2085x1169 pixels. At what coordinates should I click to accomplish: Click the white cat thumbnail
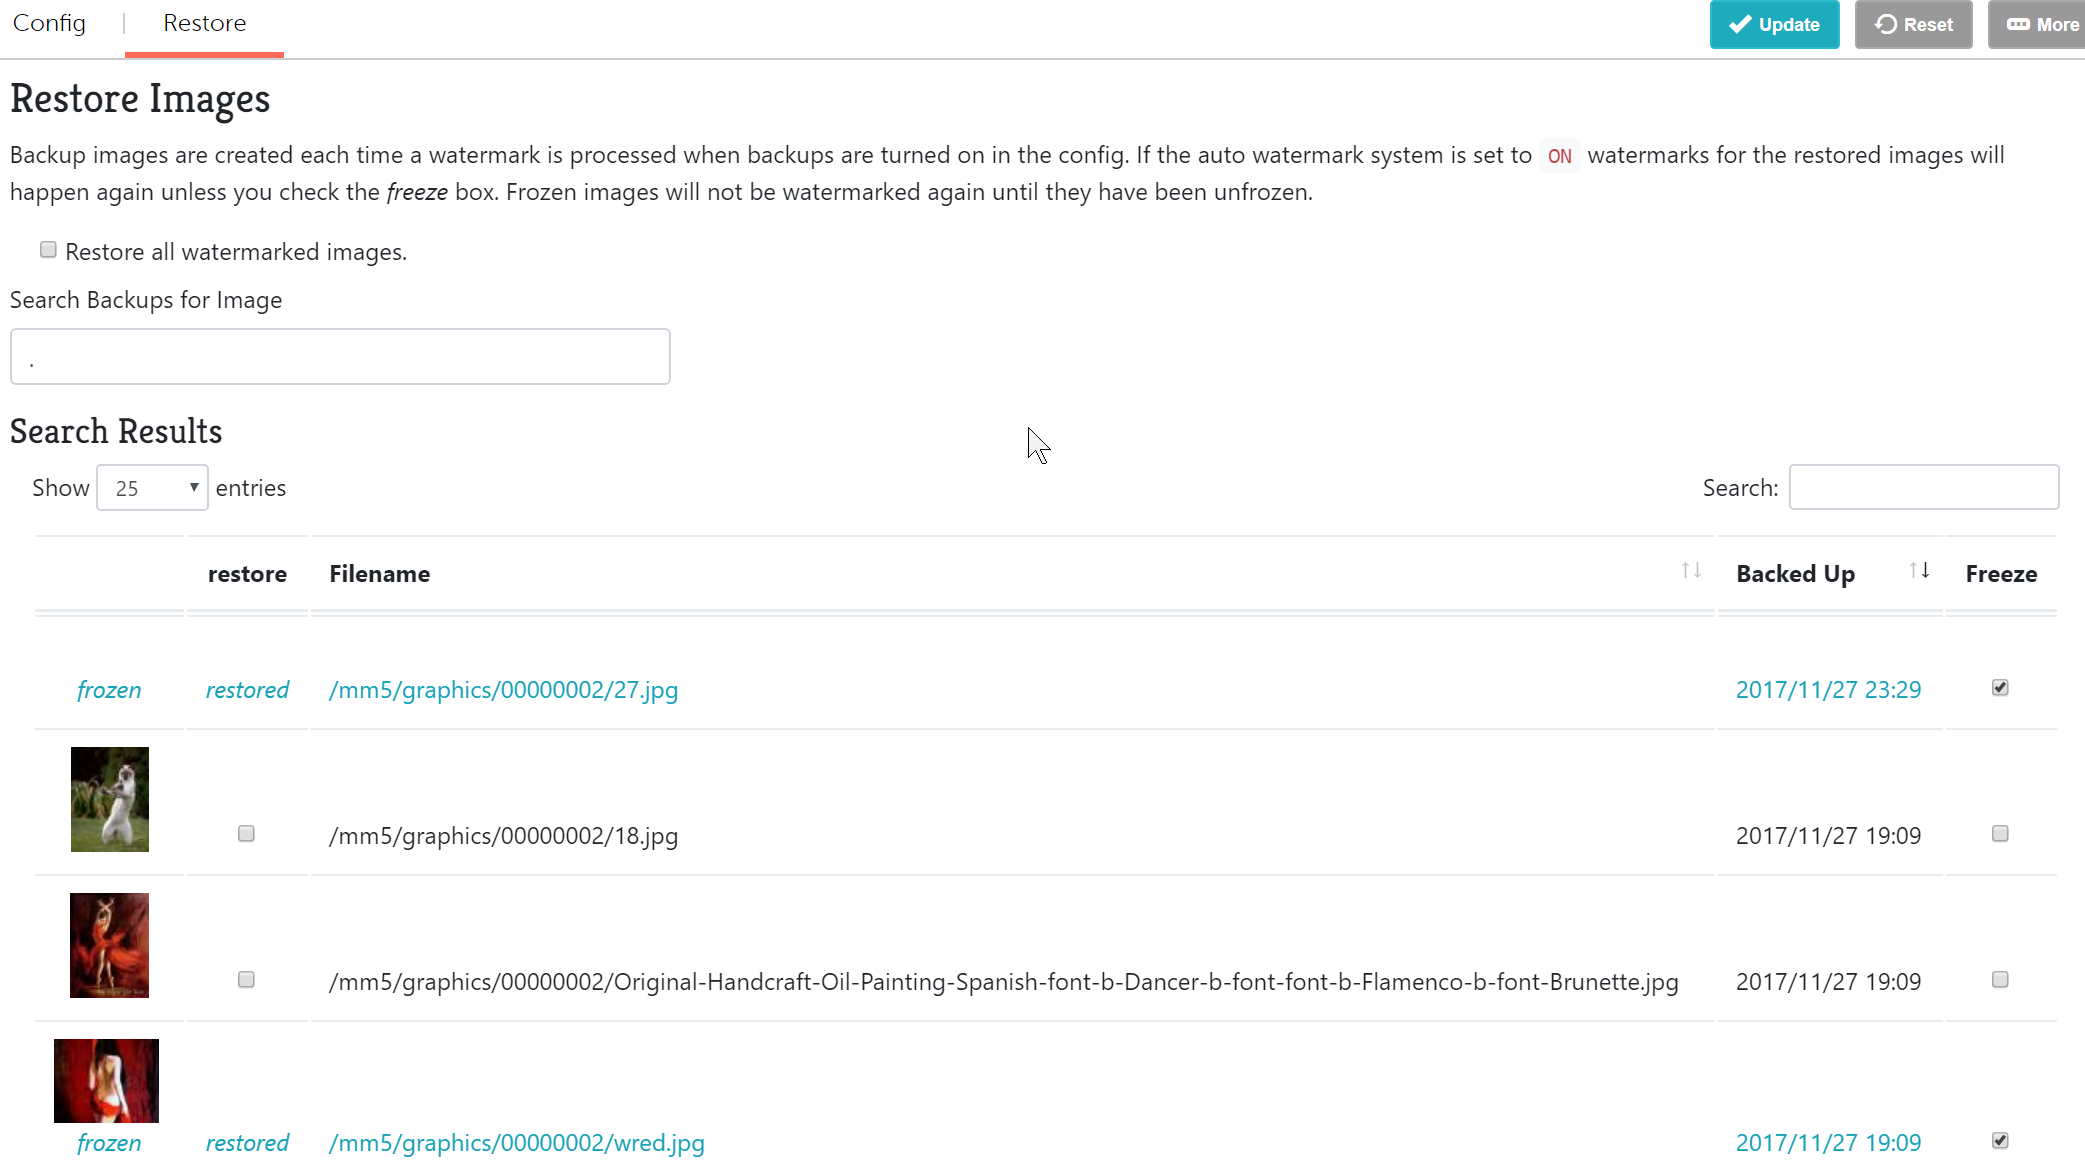(110, 800)
